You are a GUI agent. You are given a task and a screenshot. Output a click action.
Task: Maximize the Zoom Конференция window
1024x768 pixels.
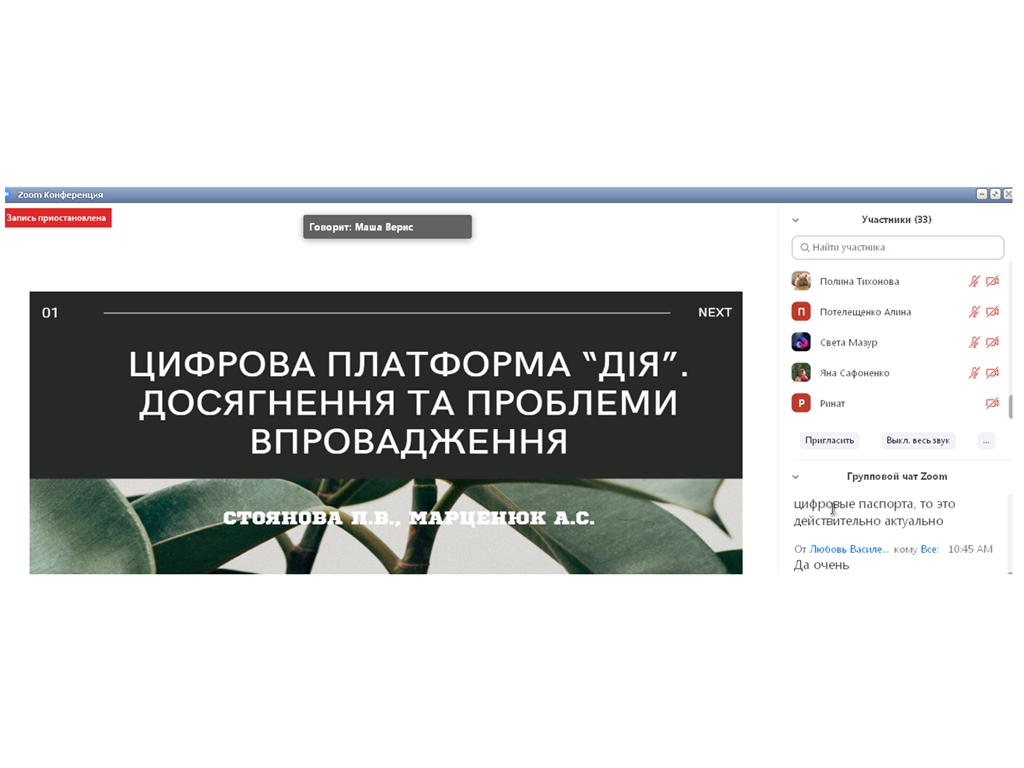point(995,194)
